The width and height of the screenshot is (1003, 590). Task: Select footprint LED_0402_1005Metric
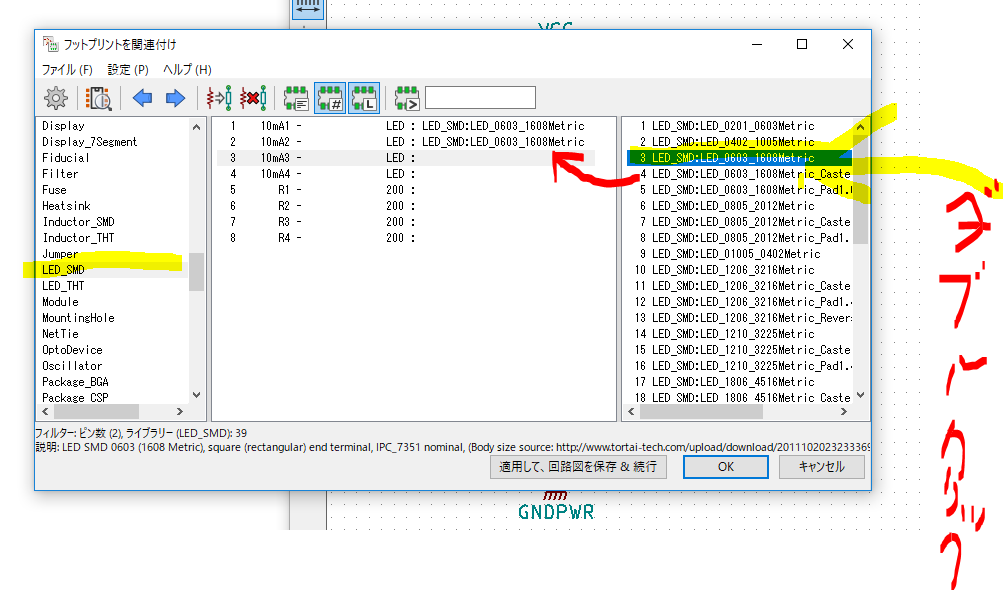[733, 141]
